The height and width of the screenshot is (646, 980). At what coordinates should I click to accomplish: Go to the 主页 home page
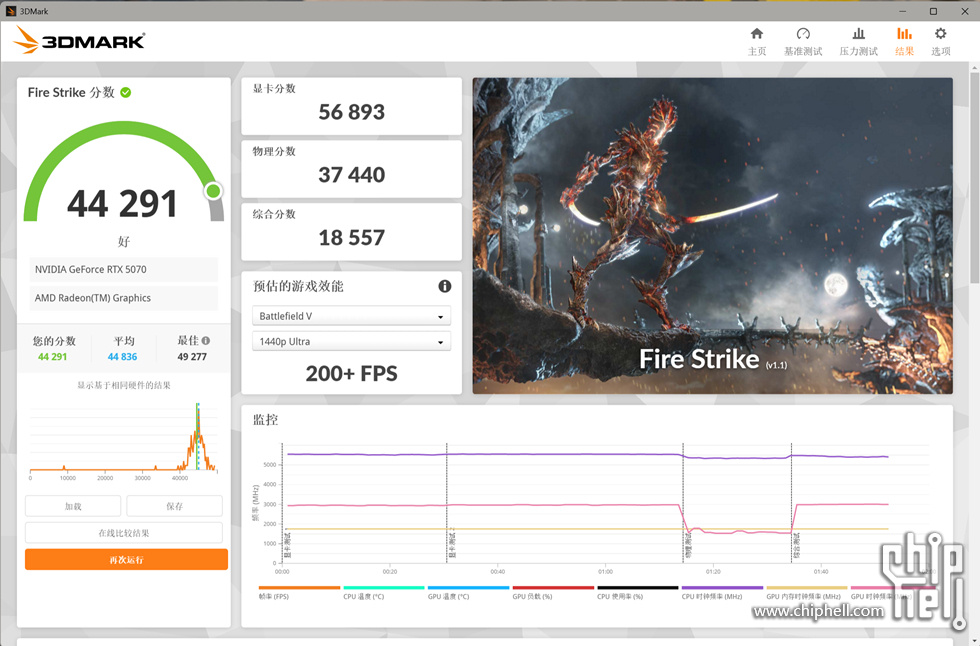757,41
